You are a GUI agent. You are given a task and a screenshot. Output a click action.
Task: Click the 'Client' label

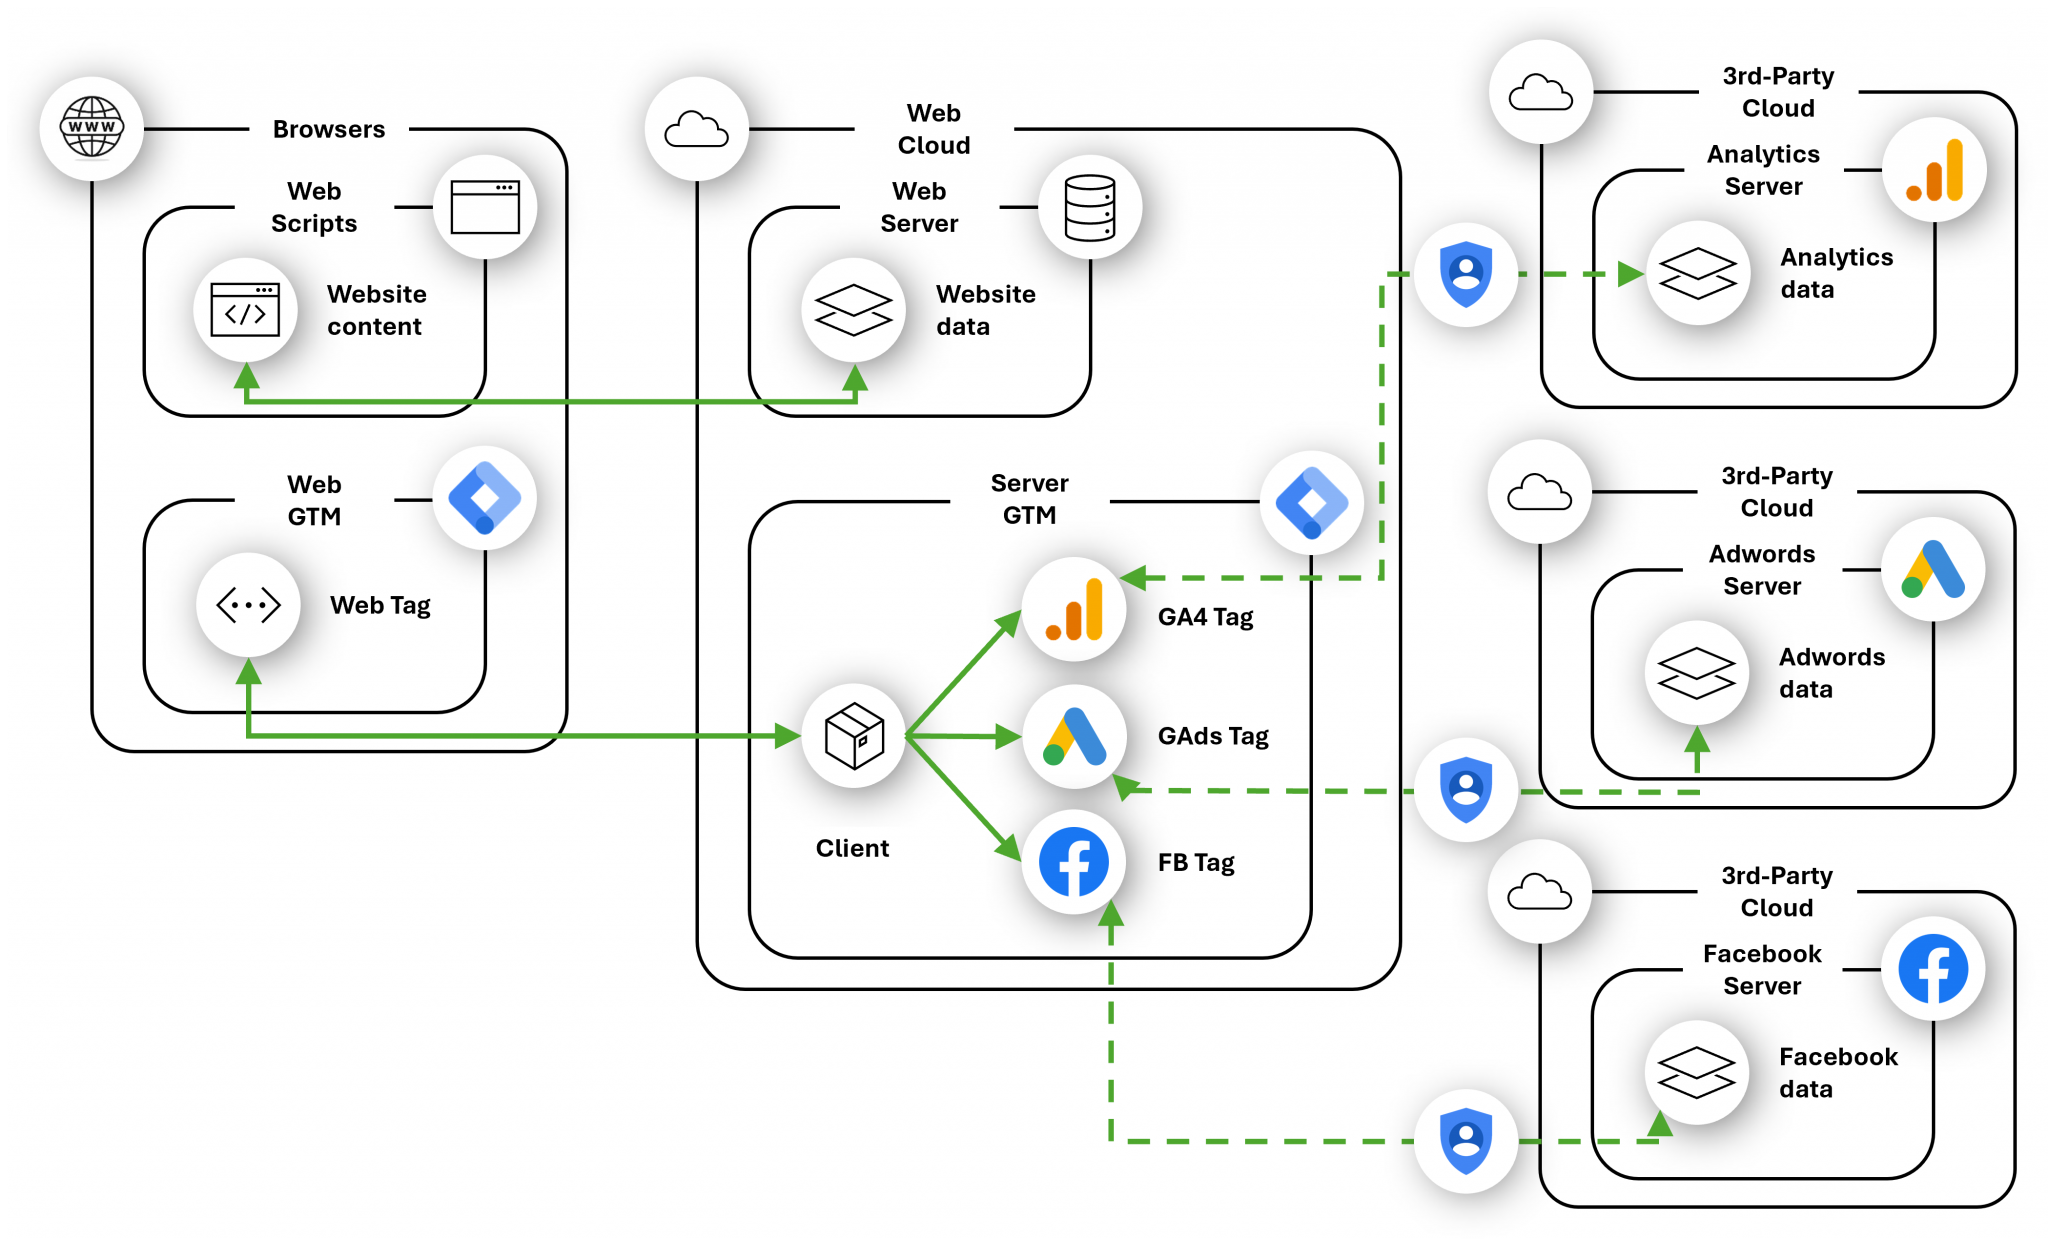tap(852, 848)
